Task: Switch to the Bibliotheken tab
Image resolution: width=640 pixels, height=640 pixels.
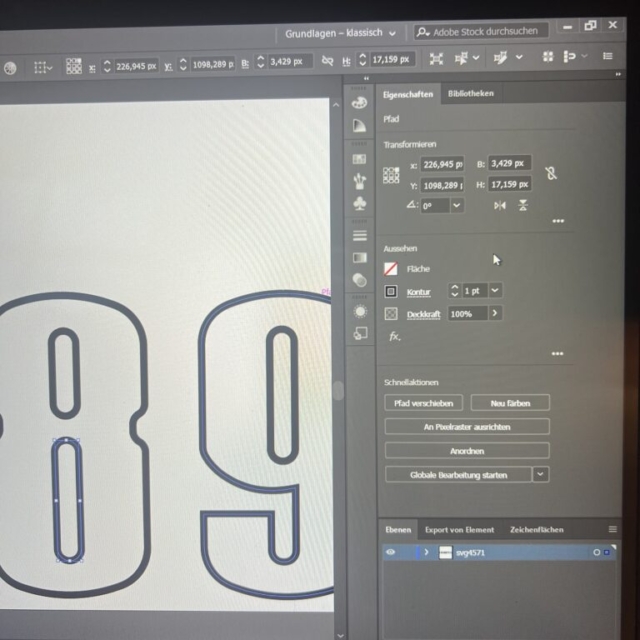Action: click(470, 93)
